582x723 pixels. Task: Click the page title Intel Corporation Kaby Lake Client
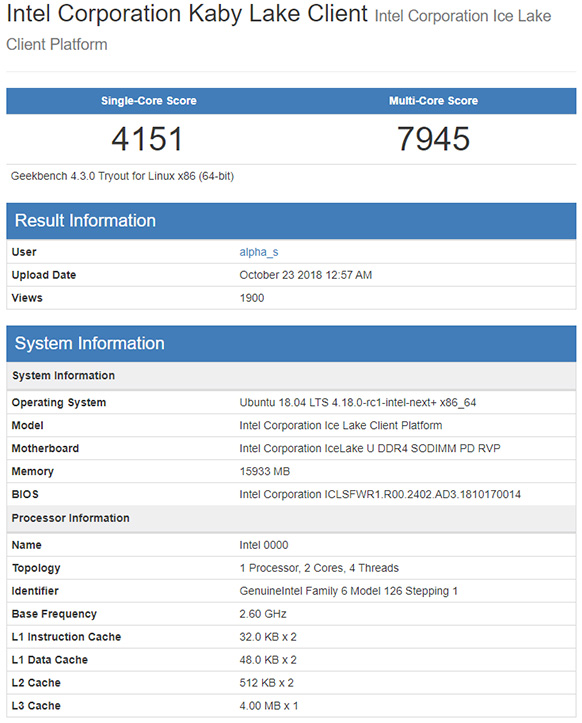[x=187, y=14]
